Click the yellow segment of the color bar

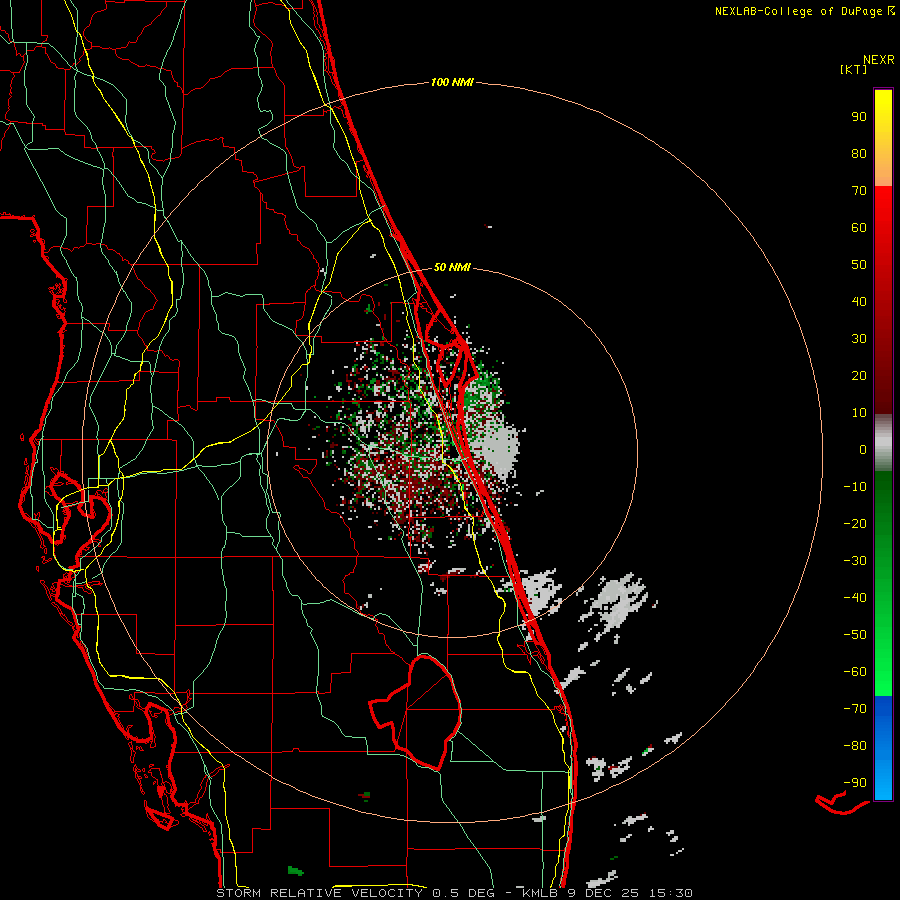(883, 138)
